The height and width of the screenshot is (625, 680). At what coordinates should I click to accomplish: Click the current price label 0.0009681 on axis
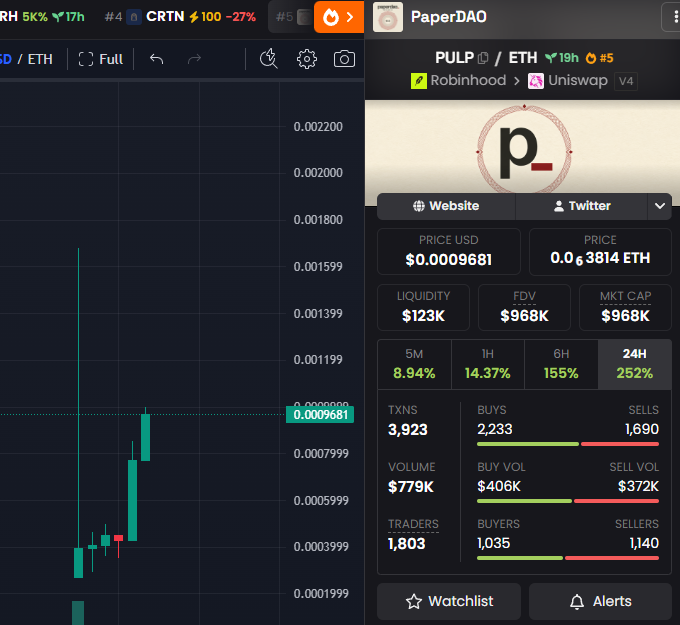tap(320, 415)
